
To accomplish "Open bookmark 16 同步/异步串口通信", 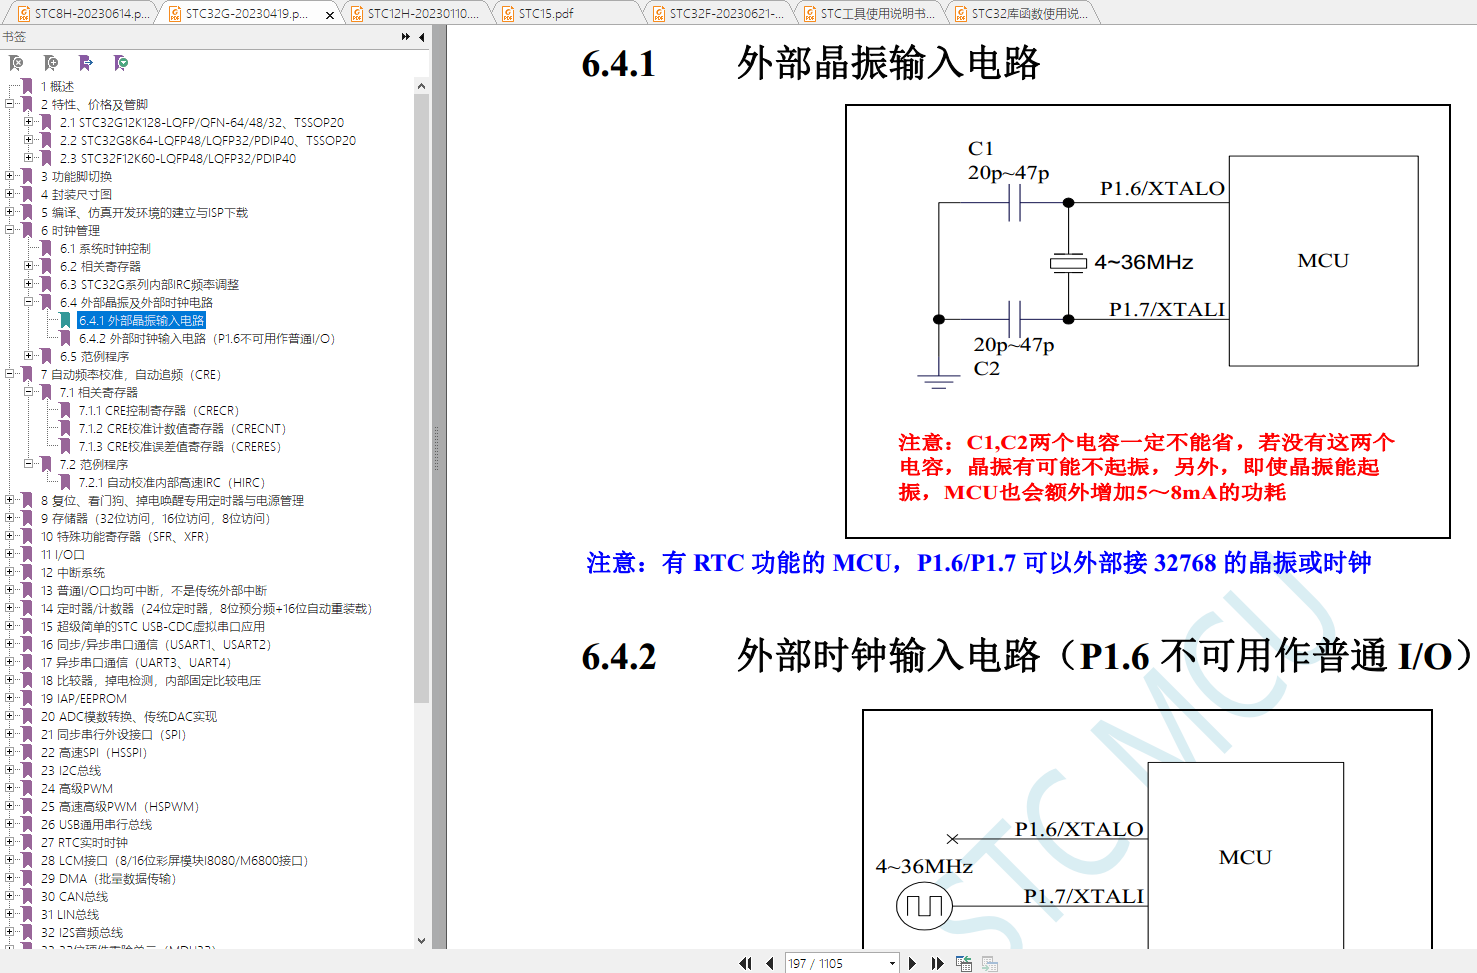I will coord(156,644).
